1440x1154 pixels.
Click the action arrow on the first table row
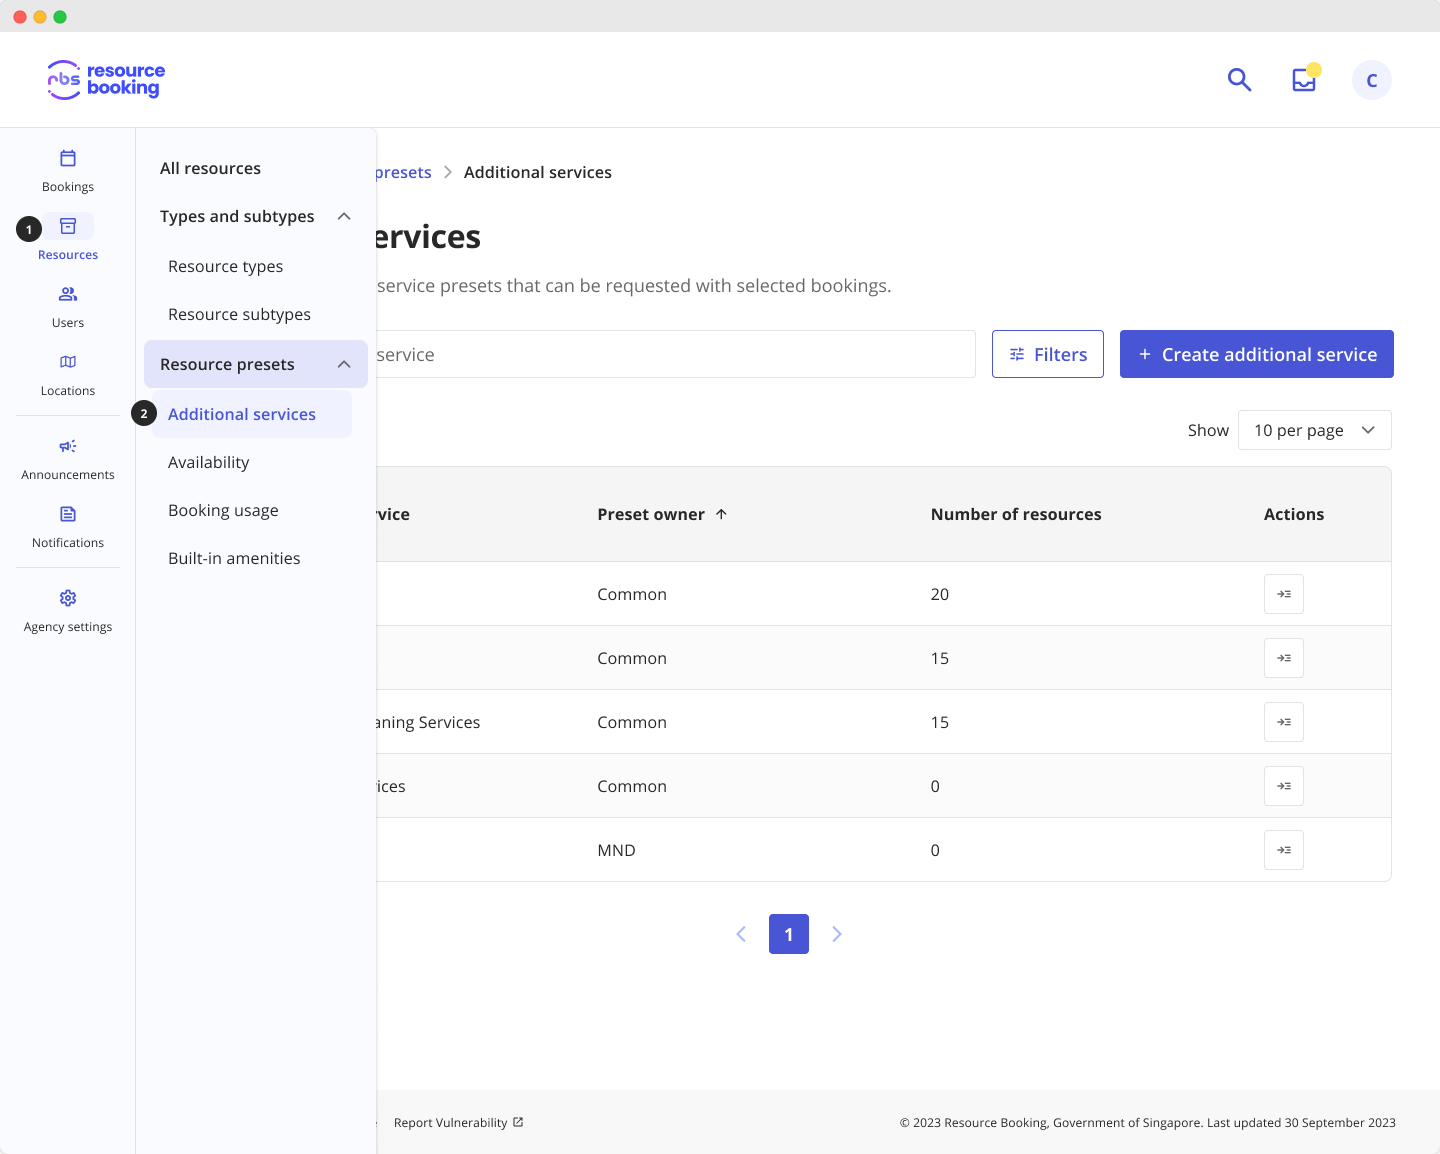[x=1283, y=593]
